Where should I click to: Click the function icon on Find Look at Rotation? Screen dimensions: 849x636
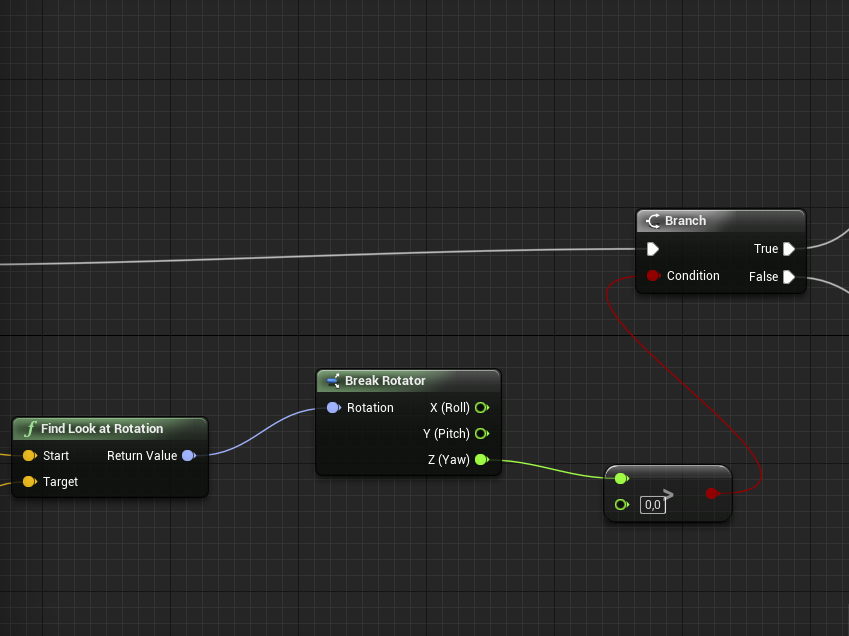tap(30, 429)
